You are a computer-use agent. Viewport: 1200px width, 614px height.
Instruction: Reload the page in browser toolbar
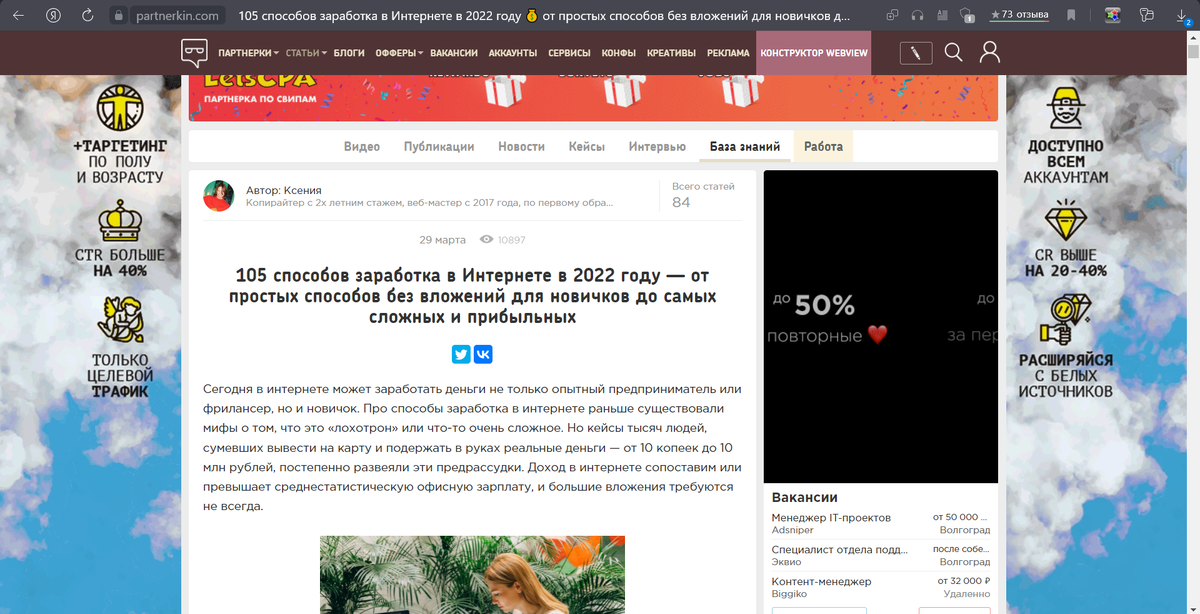[88, 15]
